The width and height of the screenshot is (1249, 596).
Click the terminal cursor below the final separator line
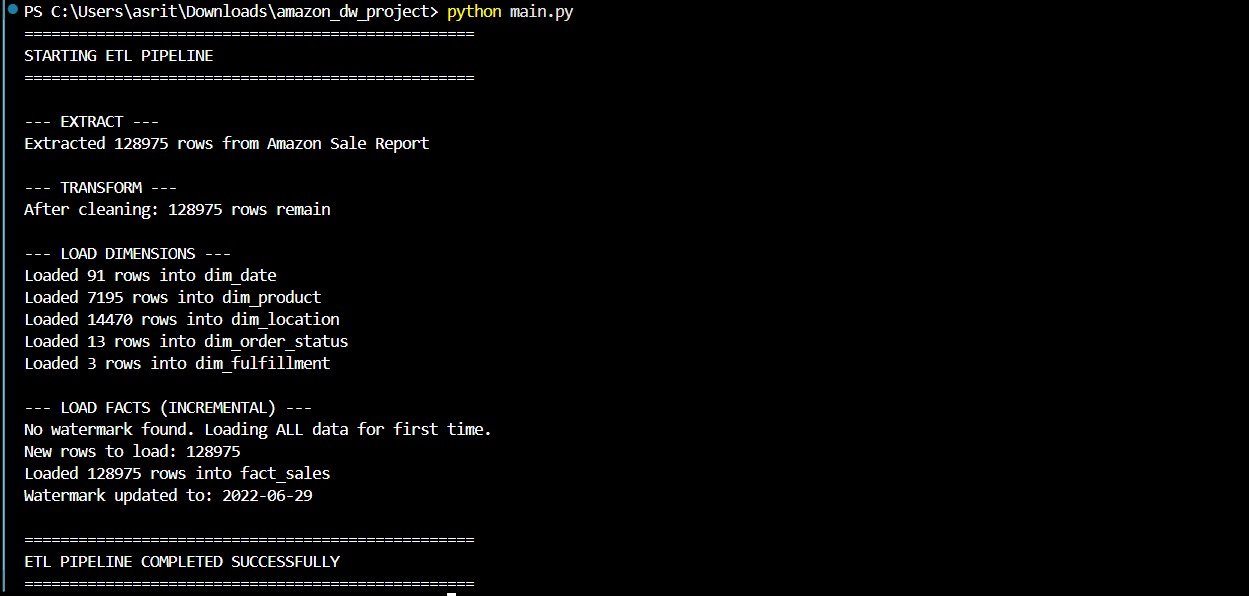[x=451, y=594]
